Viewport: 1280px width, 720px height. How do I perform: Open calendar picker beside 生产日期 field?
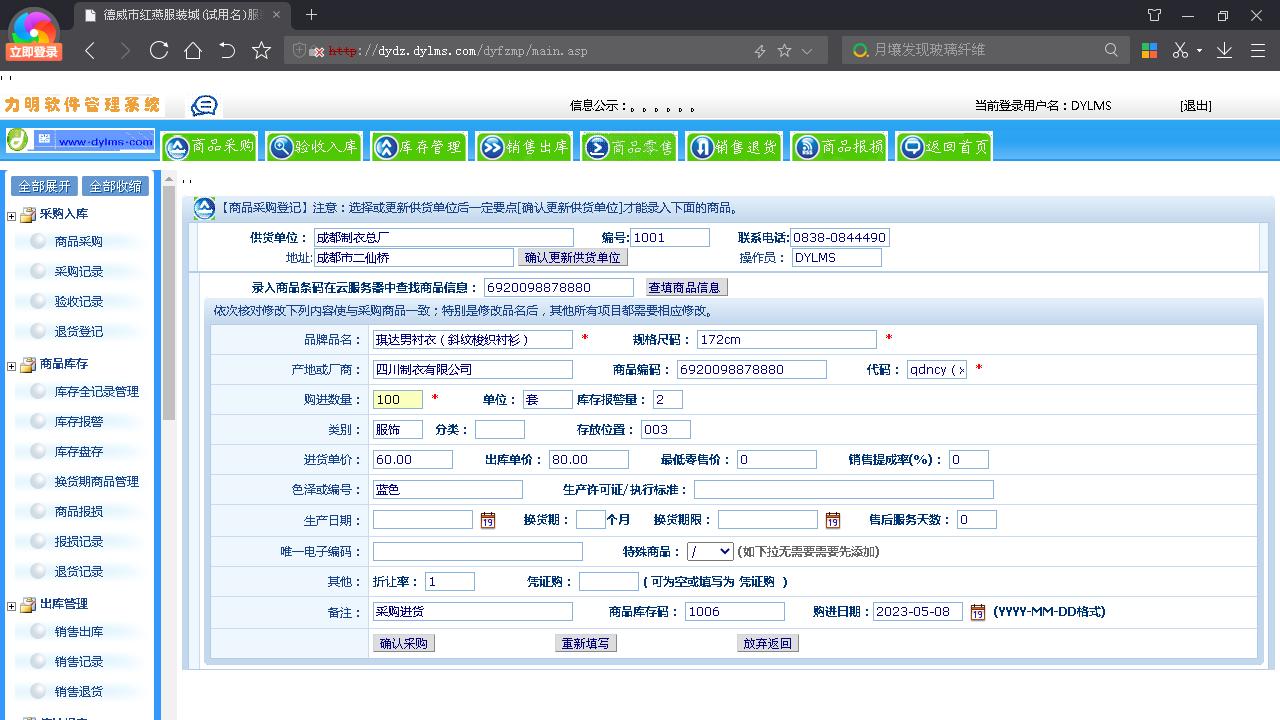(x=487, y=520)
